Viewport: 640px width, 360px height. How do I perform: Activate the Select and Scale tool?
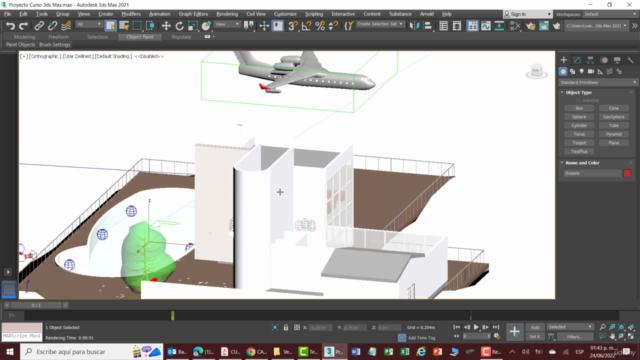(193, 26)
